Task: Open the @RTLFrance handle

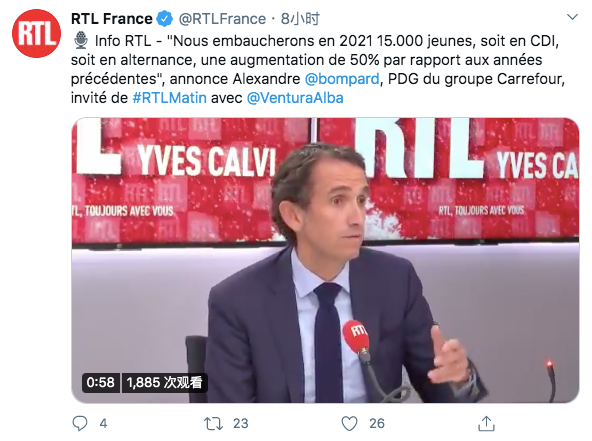Action: 222,19
